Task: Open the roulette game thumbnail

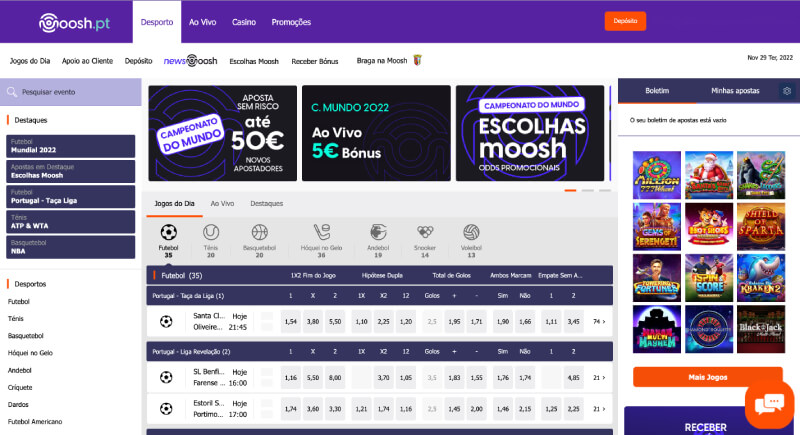Action: click(709, 329)
